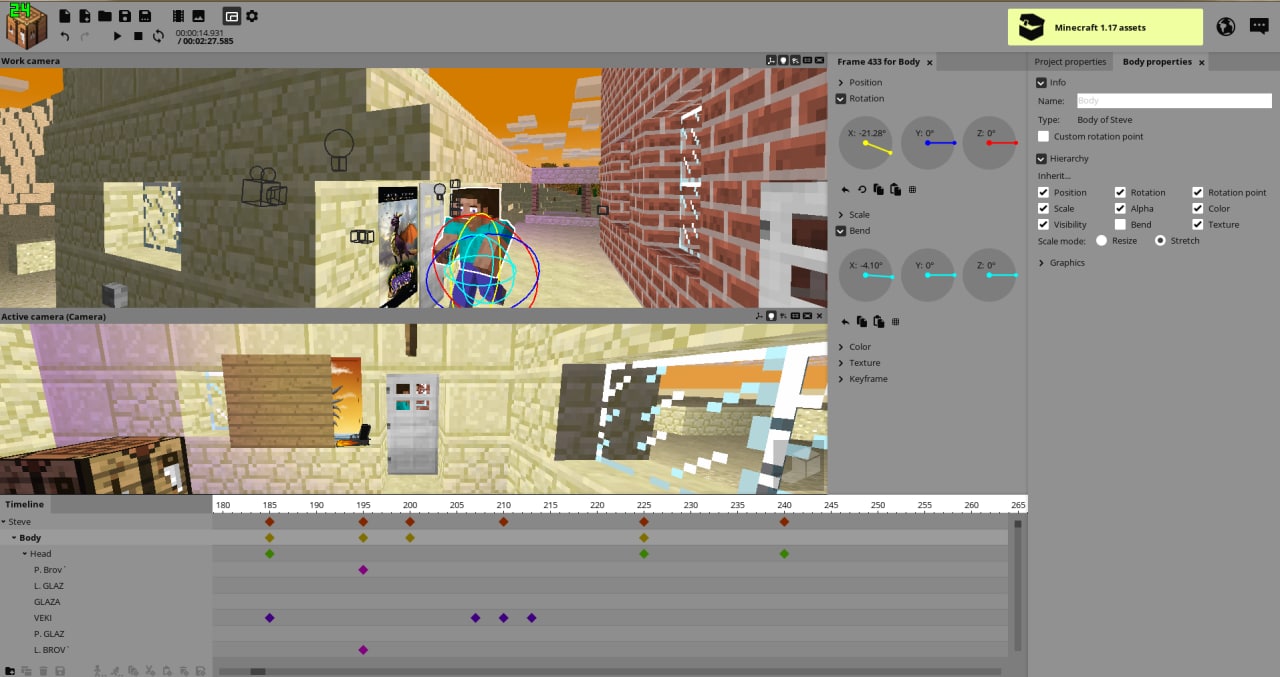Screen dimensions: 1280x677
Task: Click the grid icon in Rotation row
Action: (x=912, y=189)
